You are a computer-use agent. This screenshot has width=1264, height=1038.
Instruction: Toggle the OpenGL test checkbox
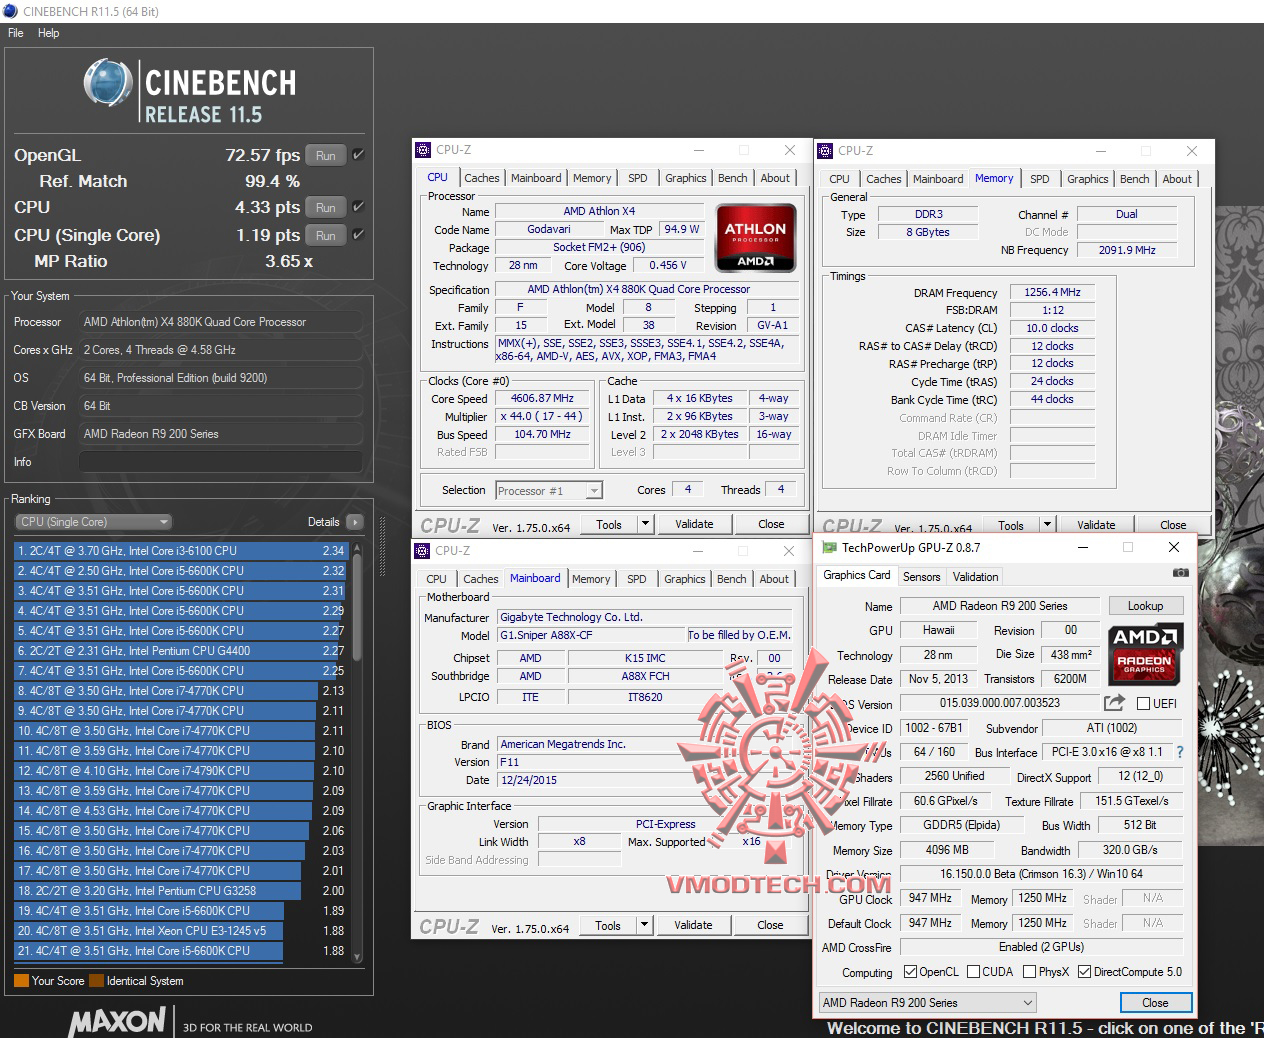click(x=358, y=155)
